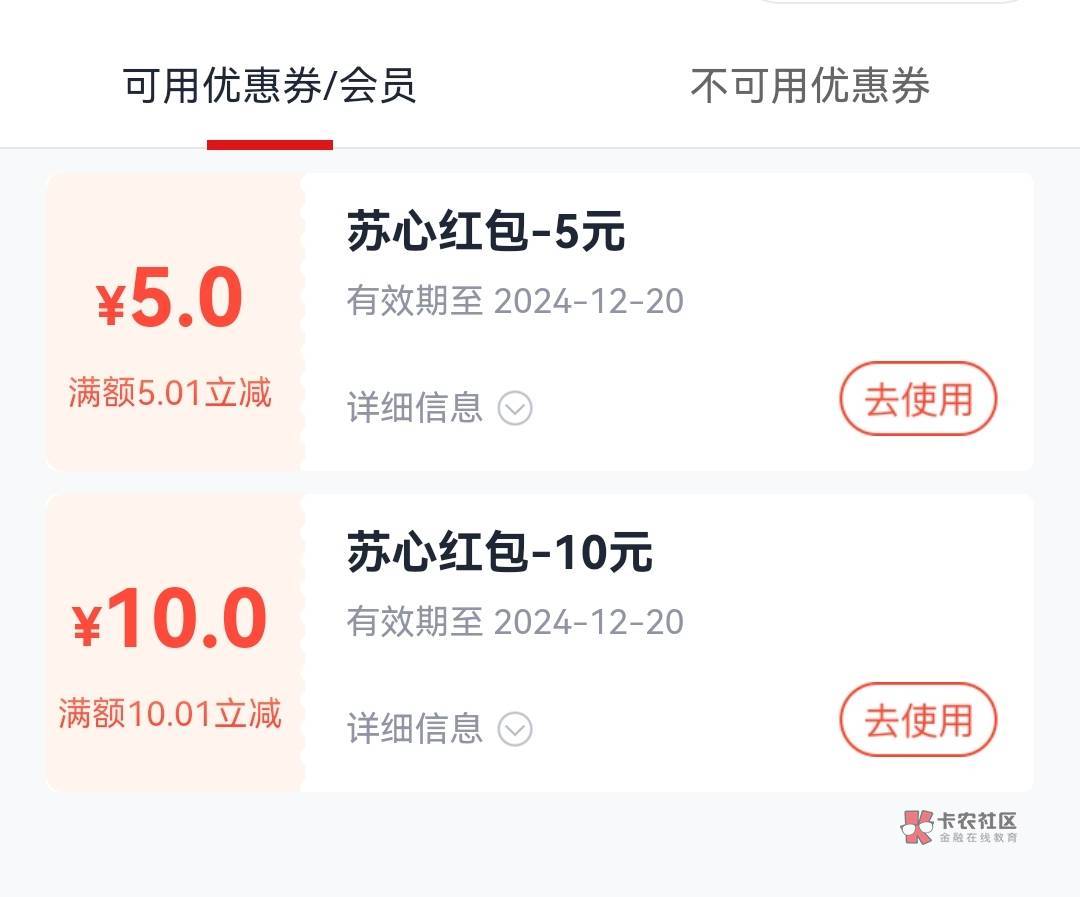This screenshot has height=897, width=1080.
Task: Tap the ¥10.0 coupon amount
Action: coord(170,620)
